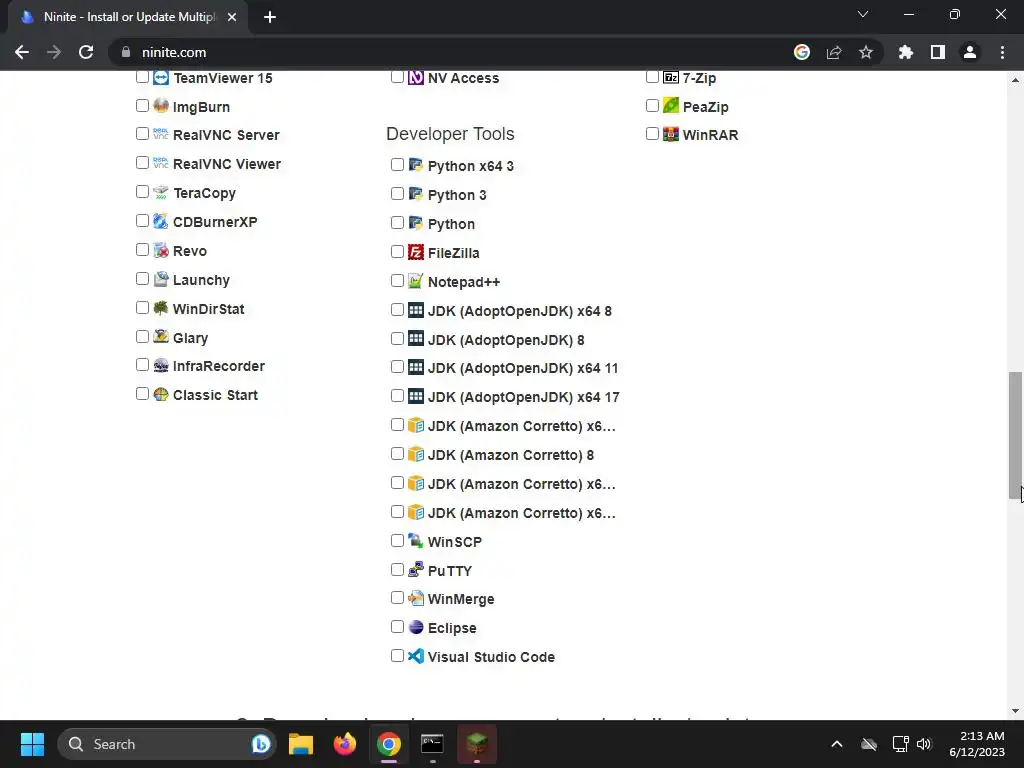
Task: Click the WinDirStat tree icon
Action: click(161, 308)
